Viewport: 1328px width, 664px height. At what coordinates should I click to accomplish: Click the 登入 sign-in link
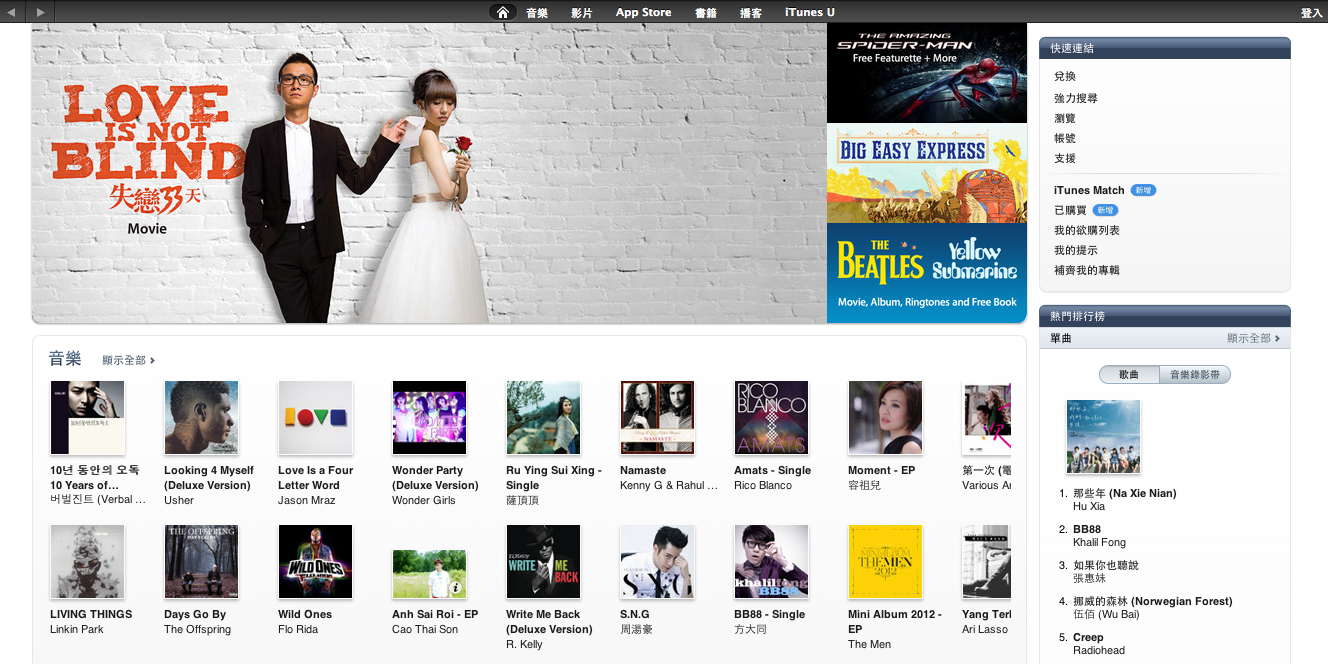pos(1311,12)
